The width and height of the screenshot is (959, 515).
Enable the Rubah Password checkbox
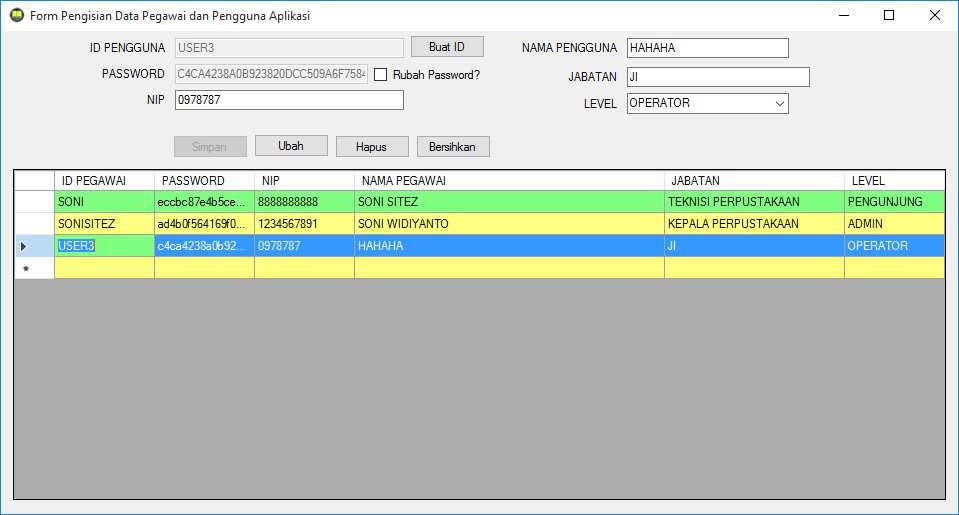pyautogui.click(x=381, y=74)
